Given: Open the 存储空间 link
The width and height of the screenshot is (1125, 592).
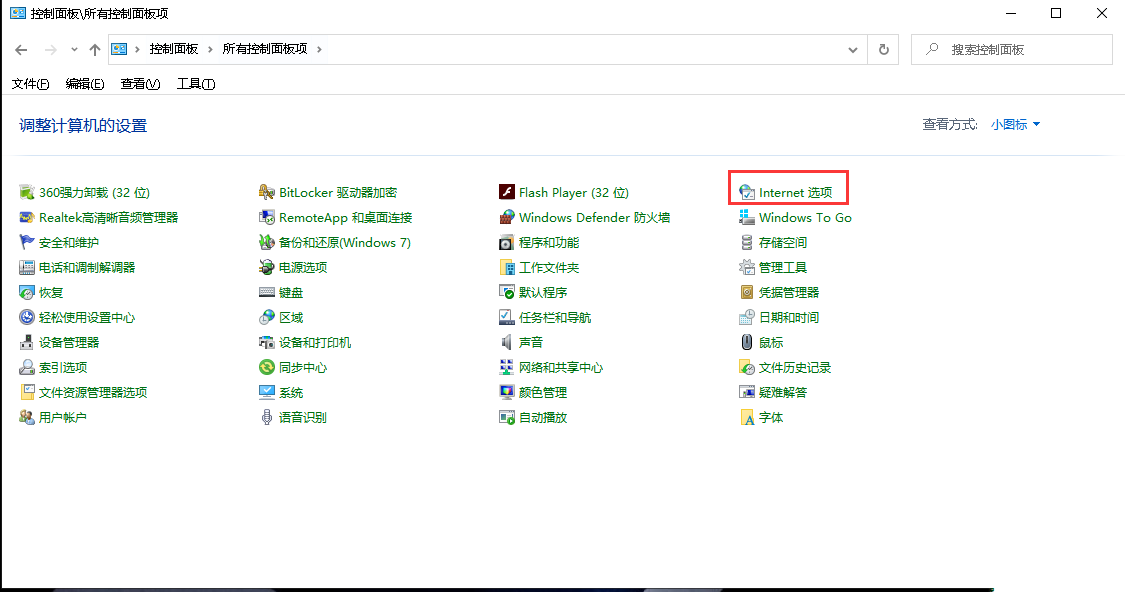Looking at the screenshot, I should click(x=783, y=243).
